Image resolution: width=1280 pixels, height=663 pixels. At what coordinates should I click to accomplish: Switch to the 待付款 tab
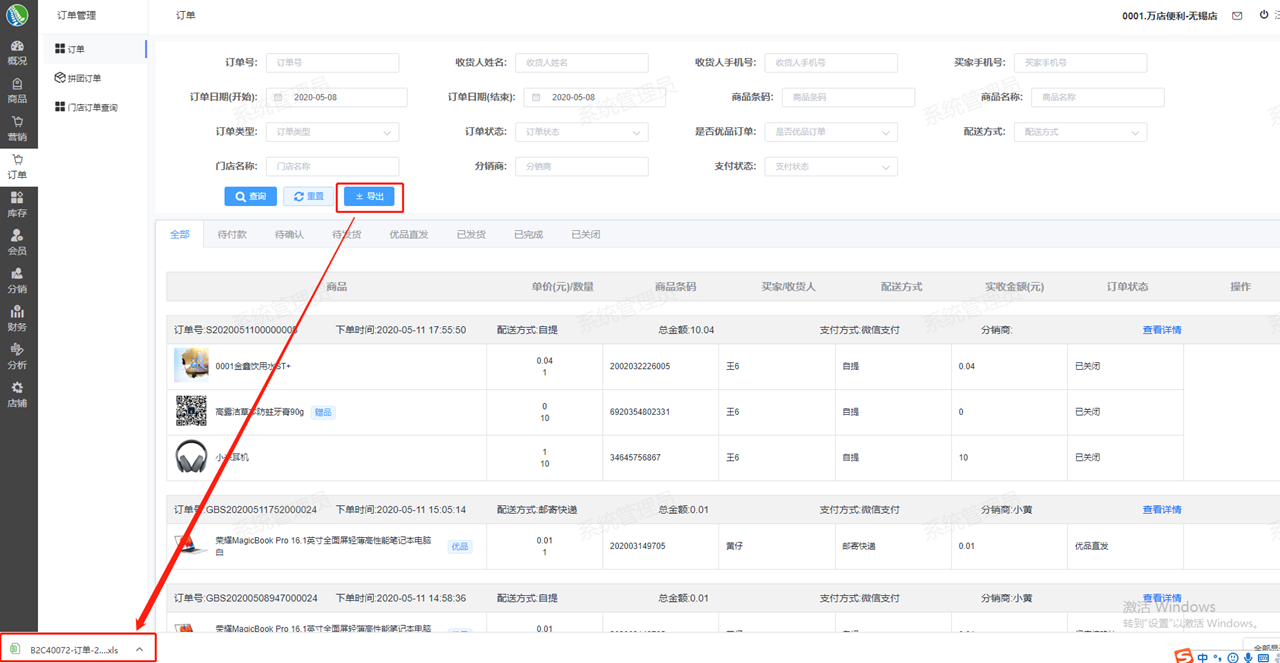[x=232, y=235]
